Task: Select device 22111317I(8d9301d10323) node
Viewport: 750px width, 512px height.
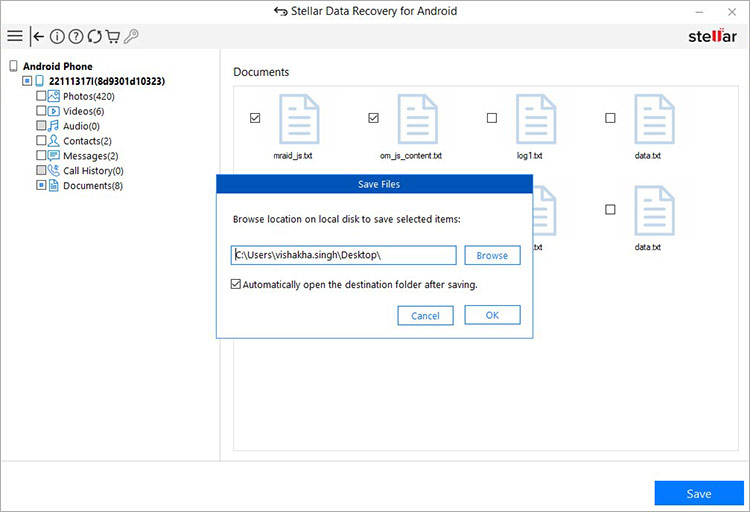Action: click(x=107, y=81)
